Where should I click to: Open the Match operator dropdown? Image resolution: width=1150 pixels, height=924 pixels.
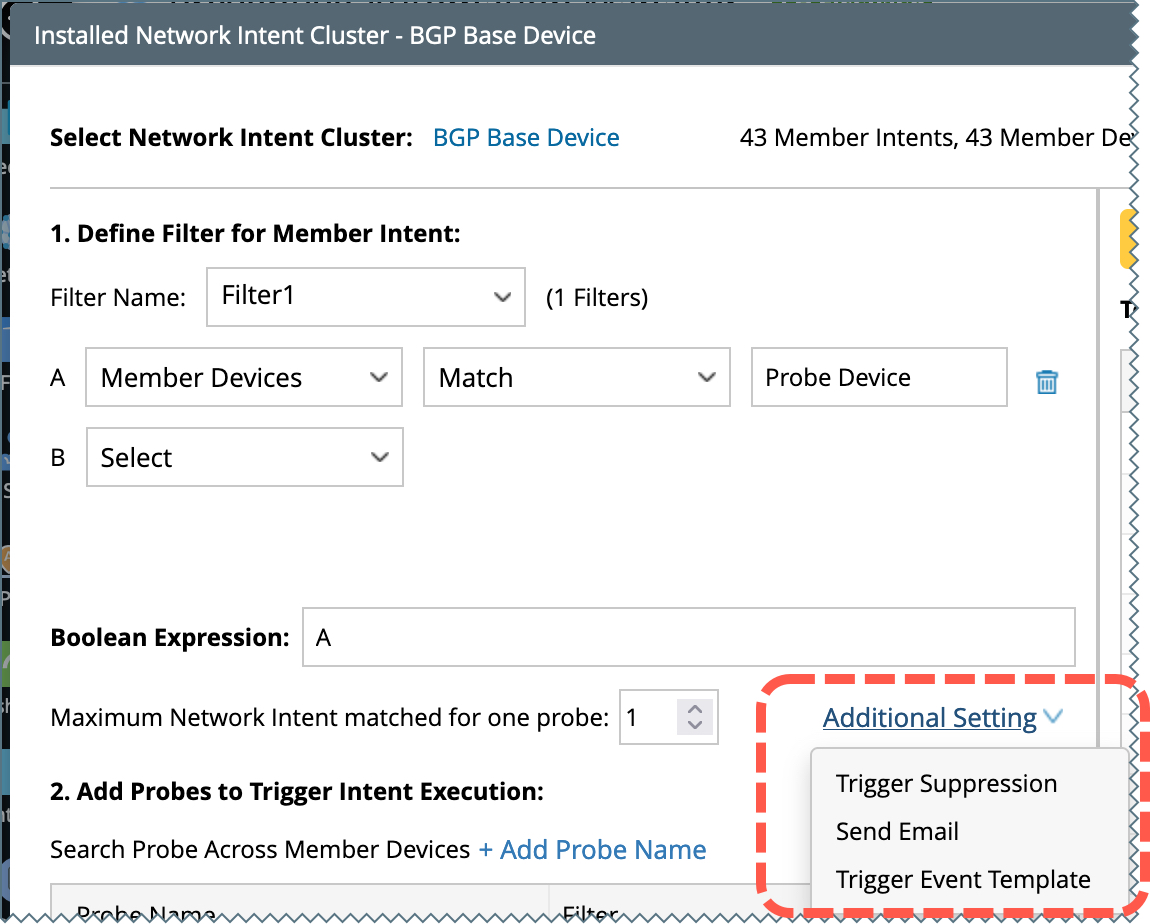(577, 378)
